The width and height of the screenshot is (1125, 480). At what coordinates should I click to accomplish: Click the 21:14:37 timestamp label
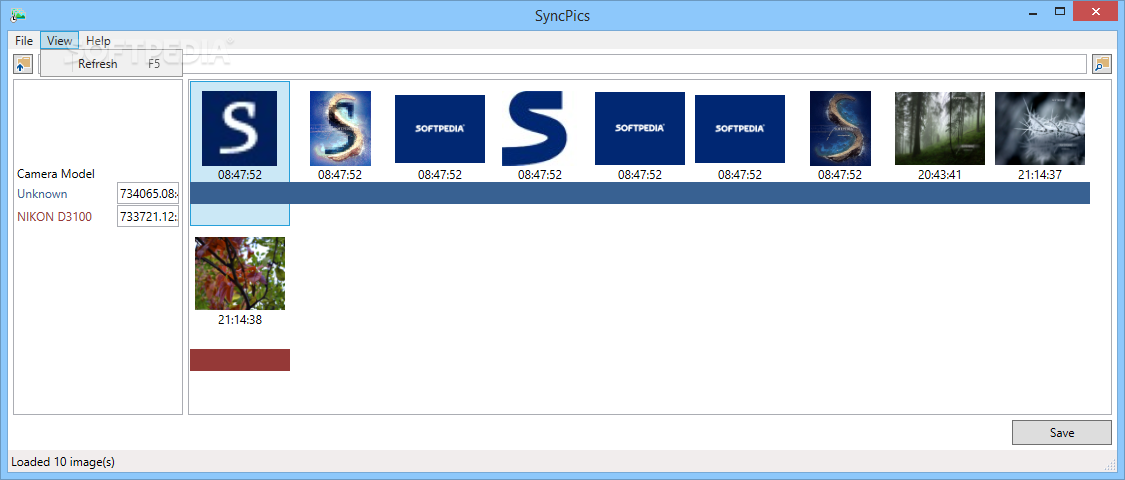coord(1040,174)
